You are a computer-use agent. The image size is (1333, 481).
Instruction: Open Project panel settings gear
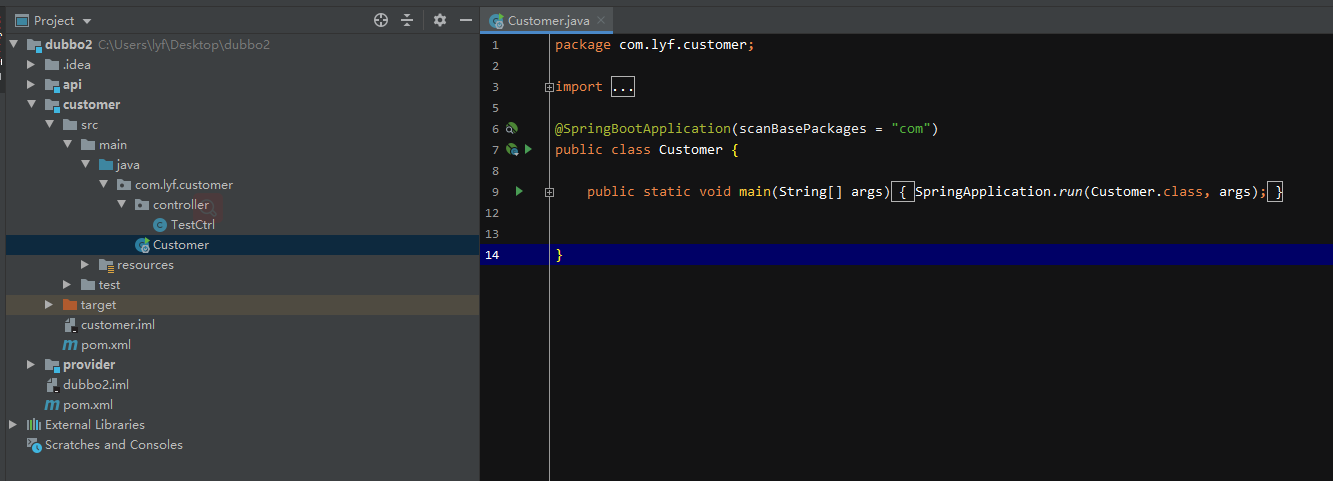(x=440, y=20)
